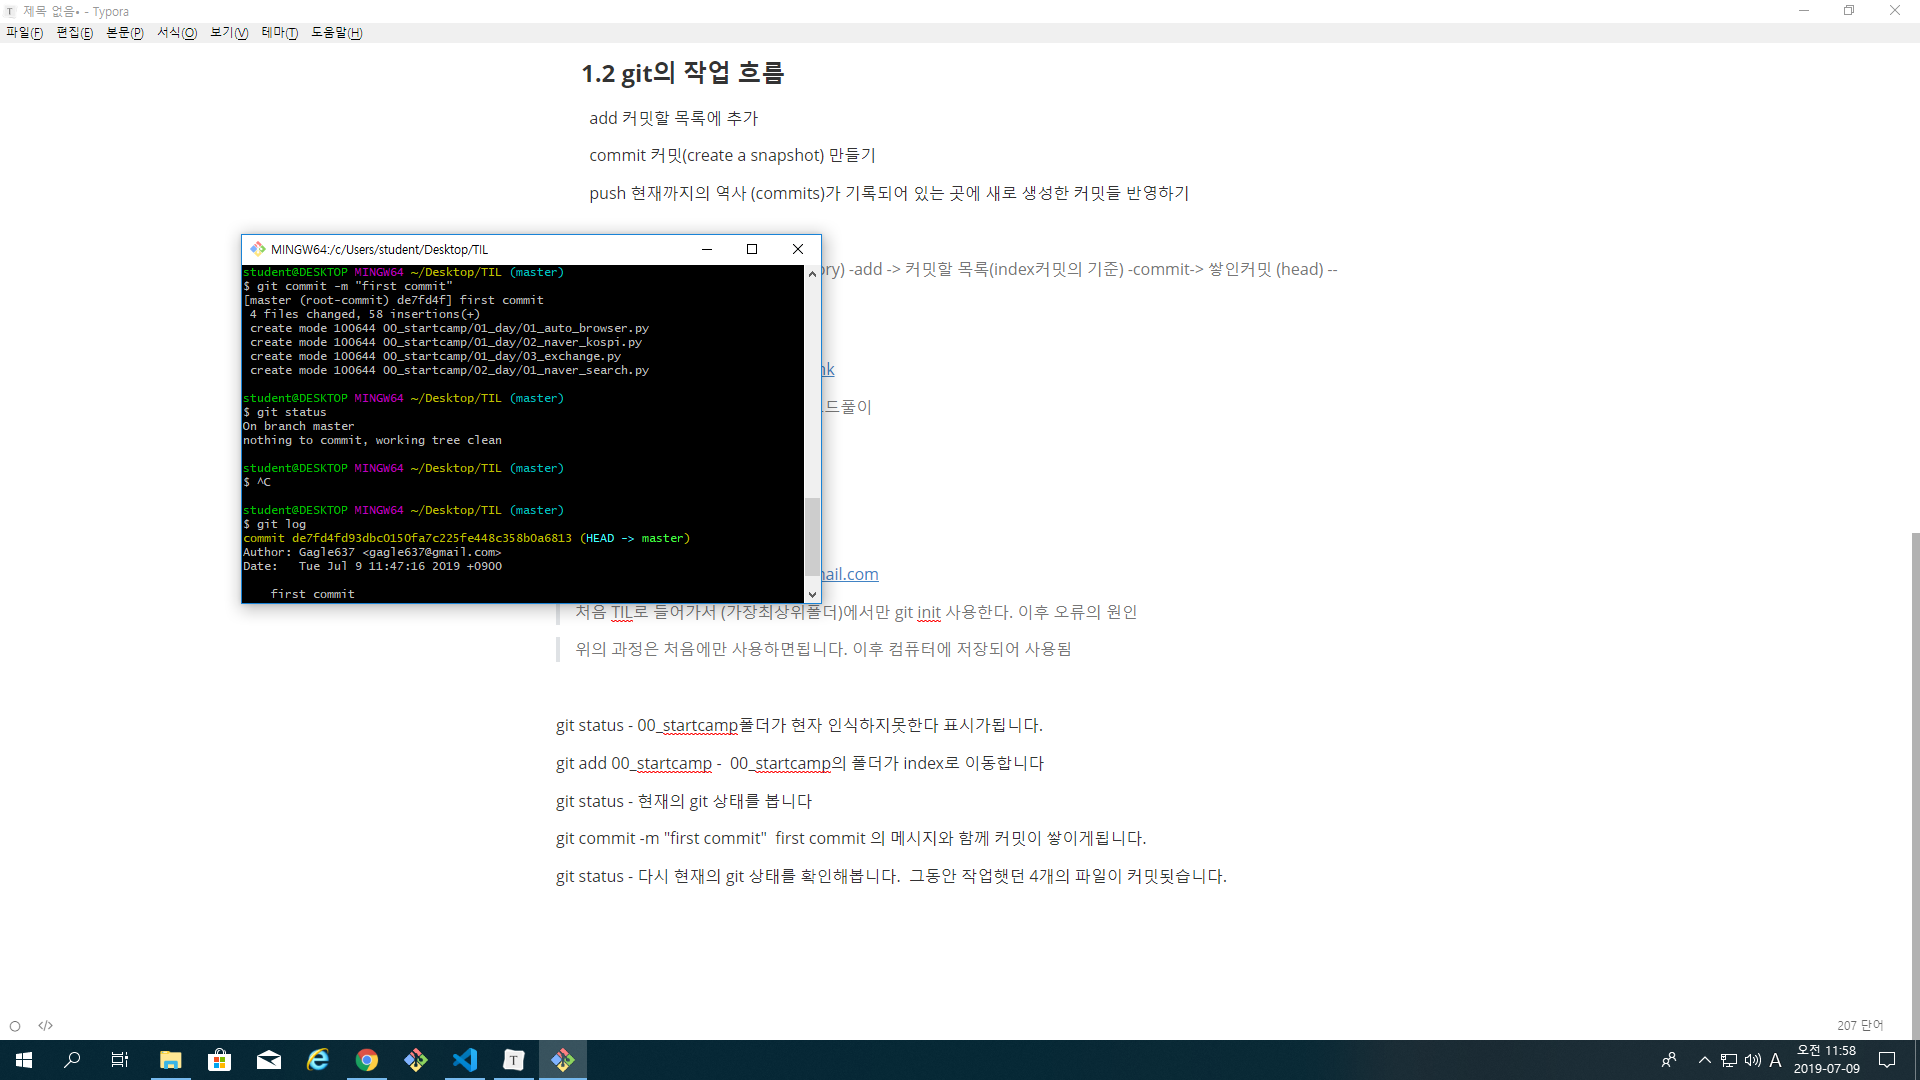Open Google Chrome from taskbar
This screenshot has height=1080, width=1920.
pyautogui.click(x=367, y=1060)
